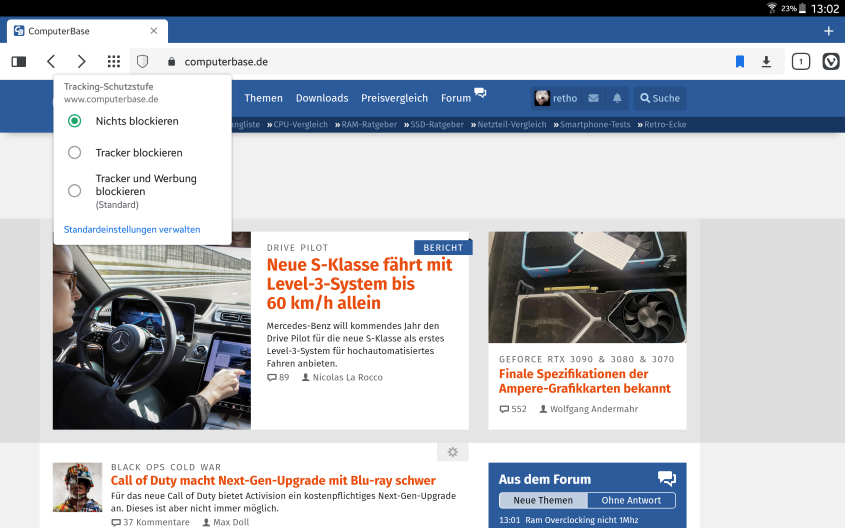Open the SSD-Ratgeber quick link
The image size is (845, 528).
click(x=434, y=124)
